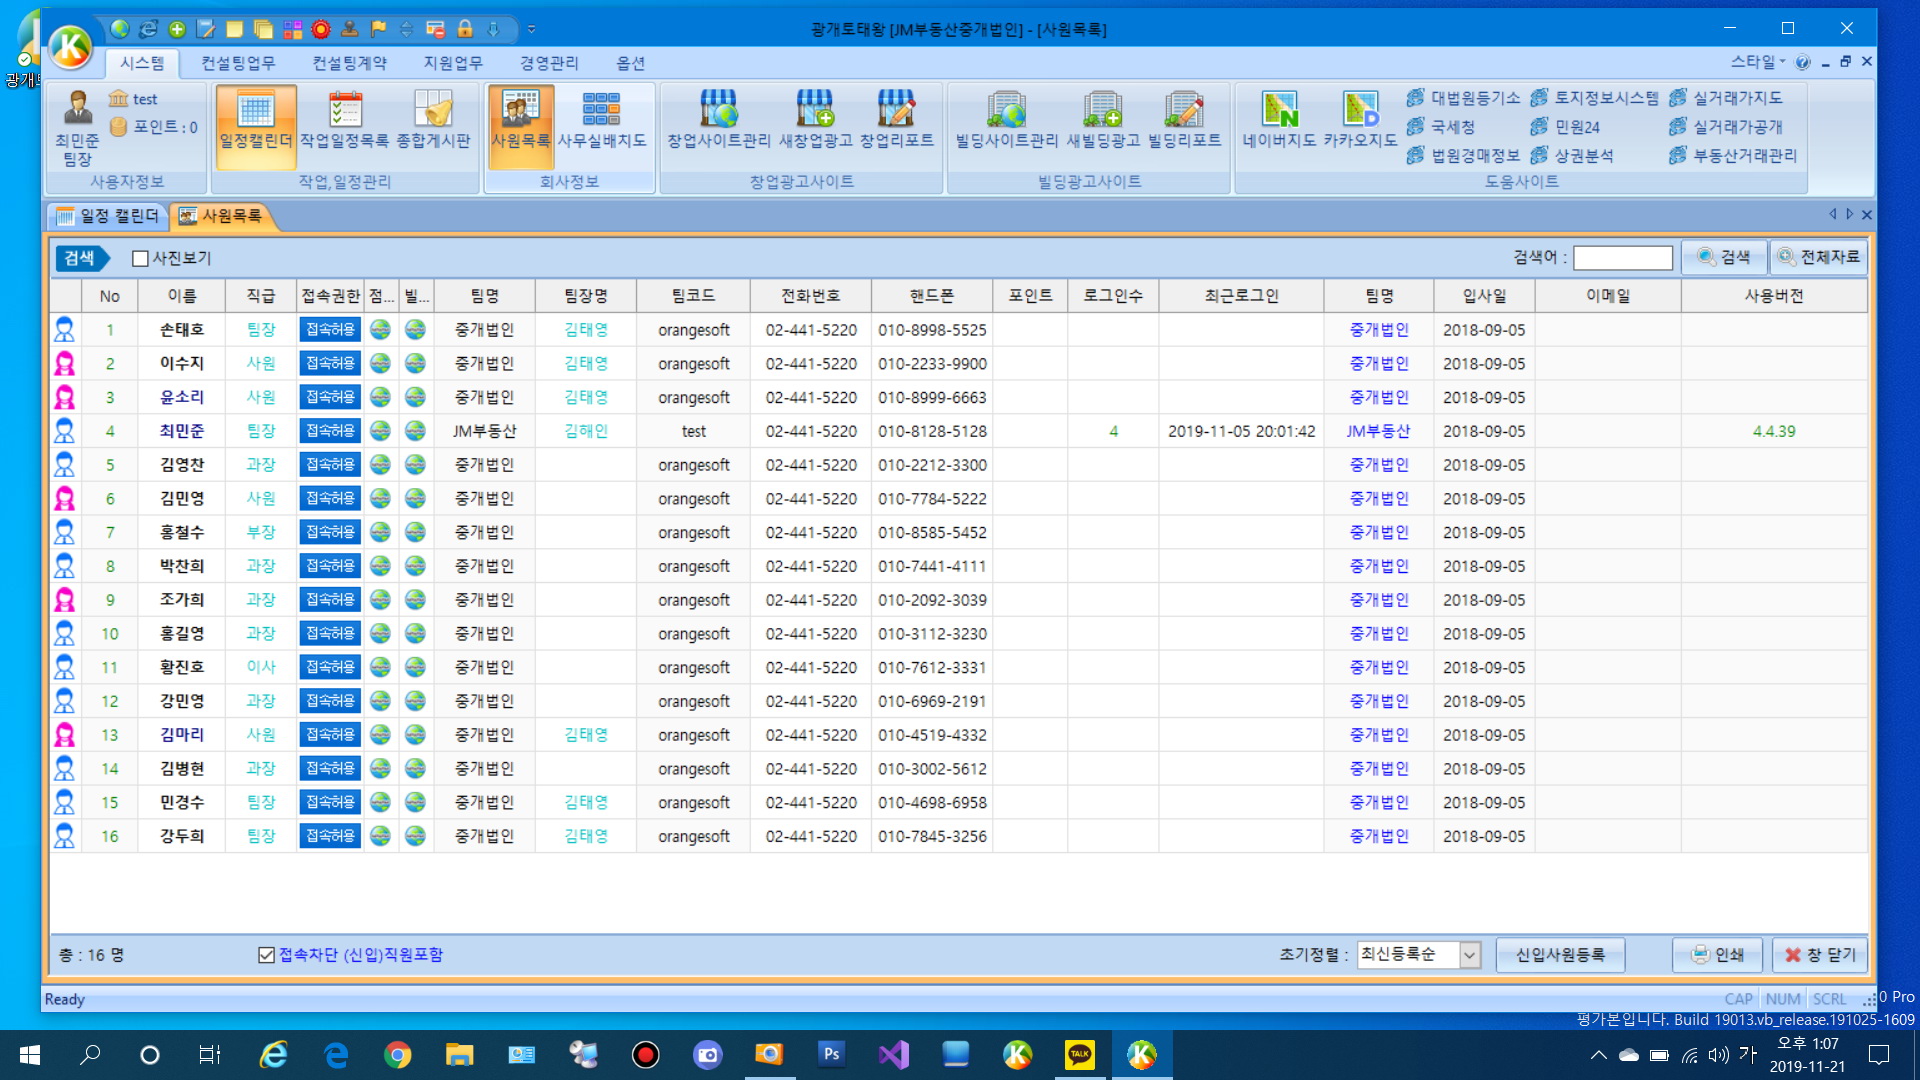Enable the 사진보기 checkbox
The height and width of the screenshot is (1080, 1920).
coord(141,259)
